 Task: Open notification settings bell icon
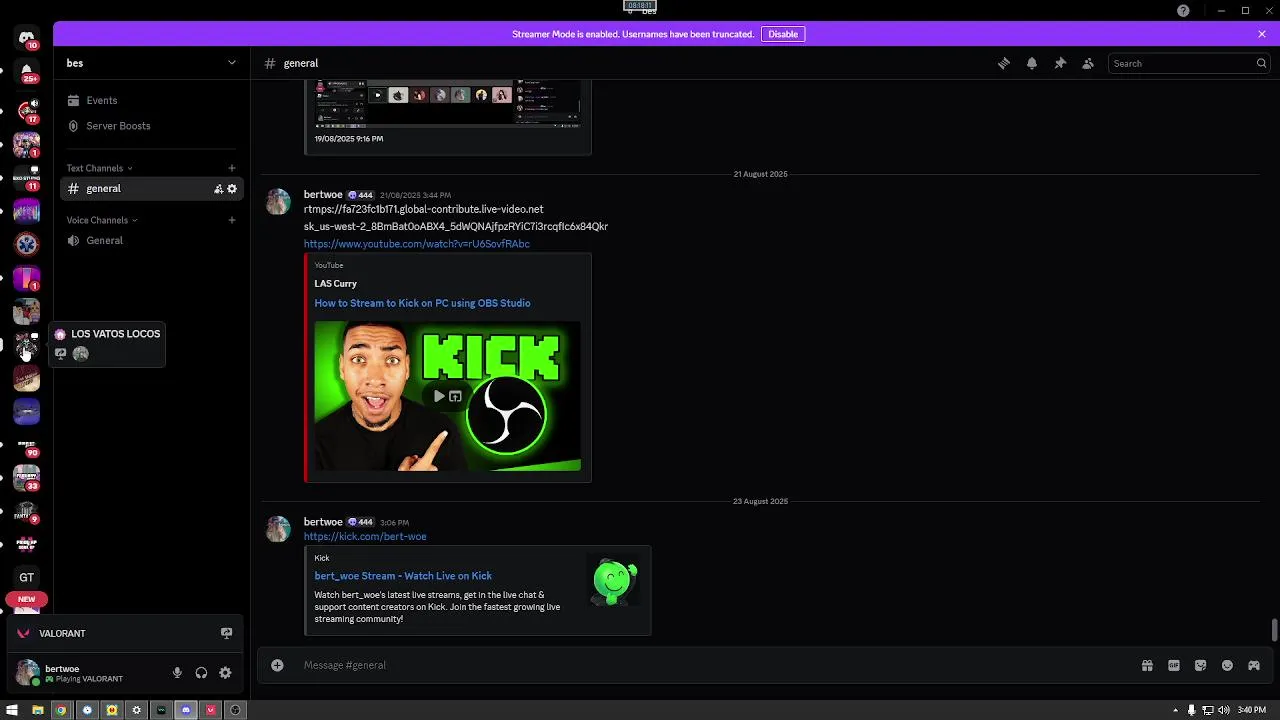click(x=1032, y=63)
